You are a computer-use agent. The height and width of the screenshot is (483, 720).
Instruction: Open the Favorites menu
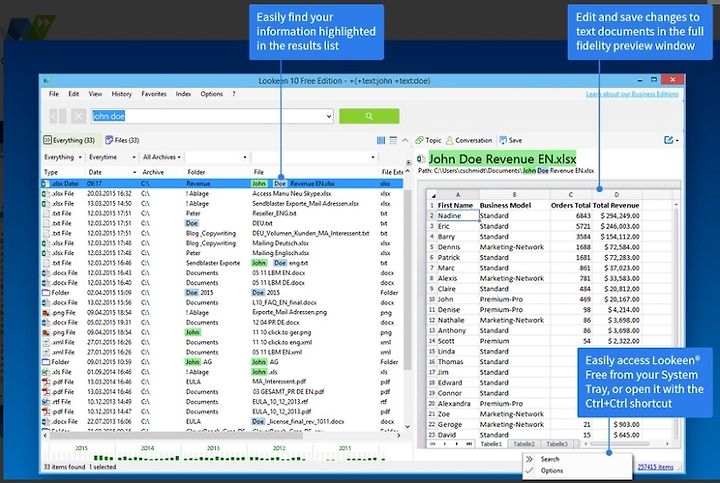154,94
